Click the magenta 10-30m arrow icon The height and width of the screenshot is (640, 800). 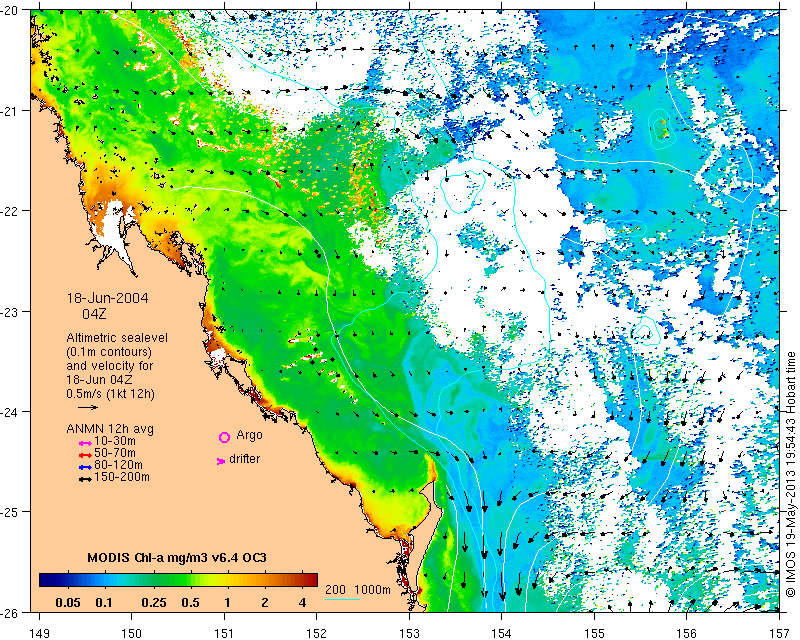click(85, 443)
